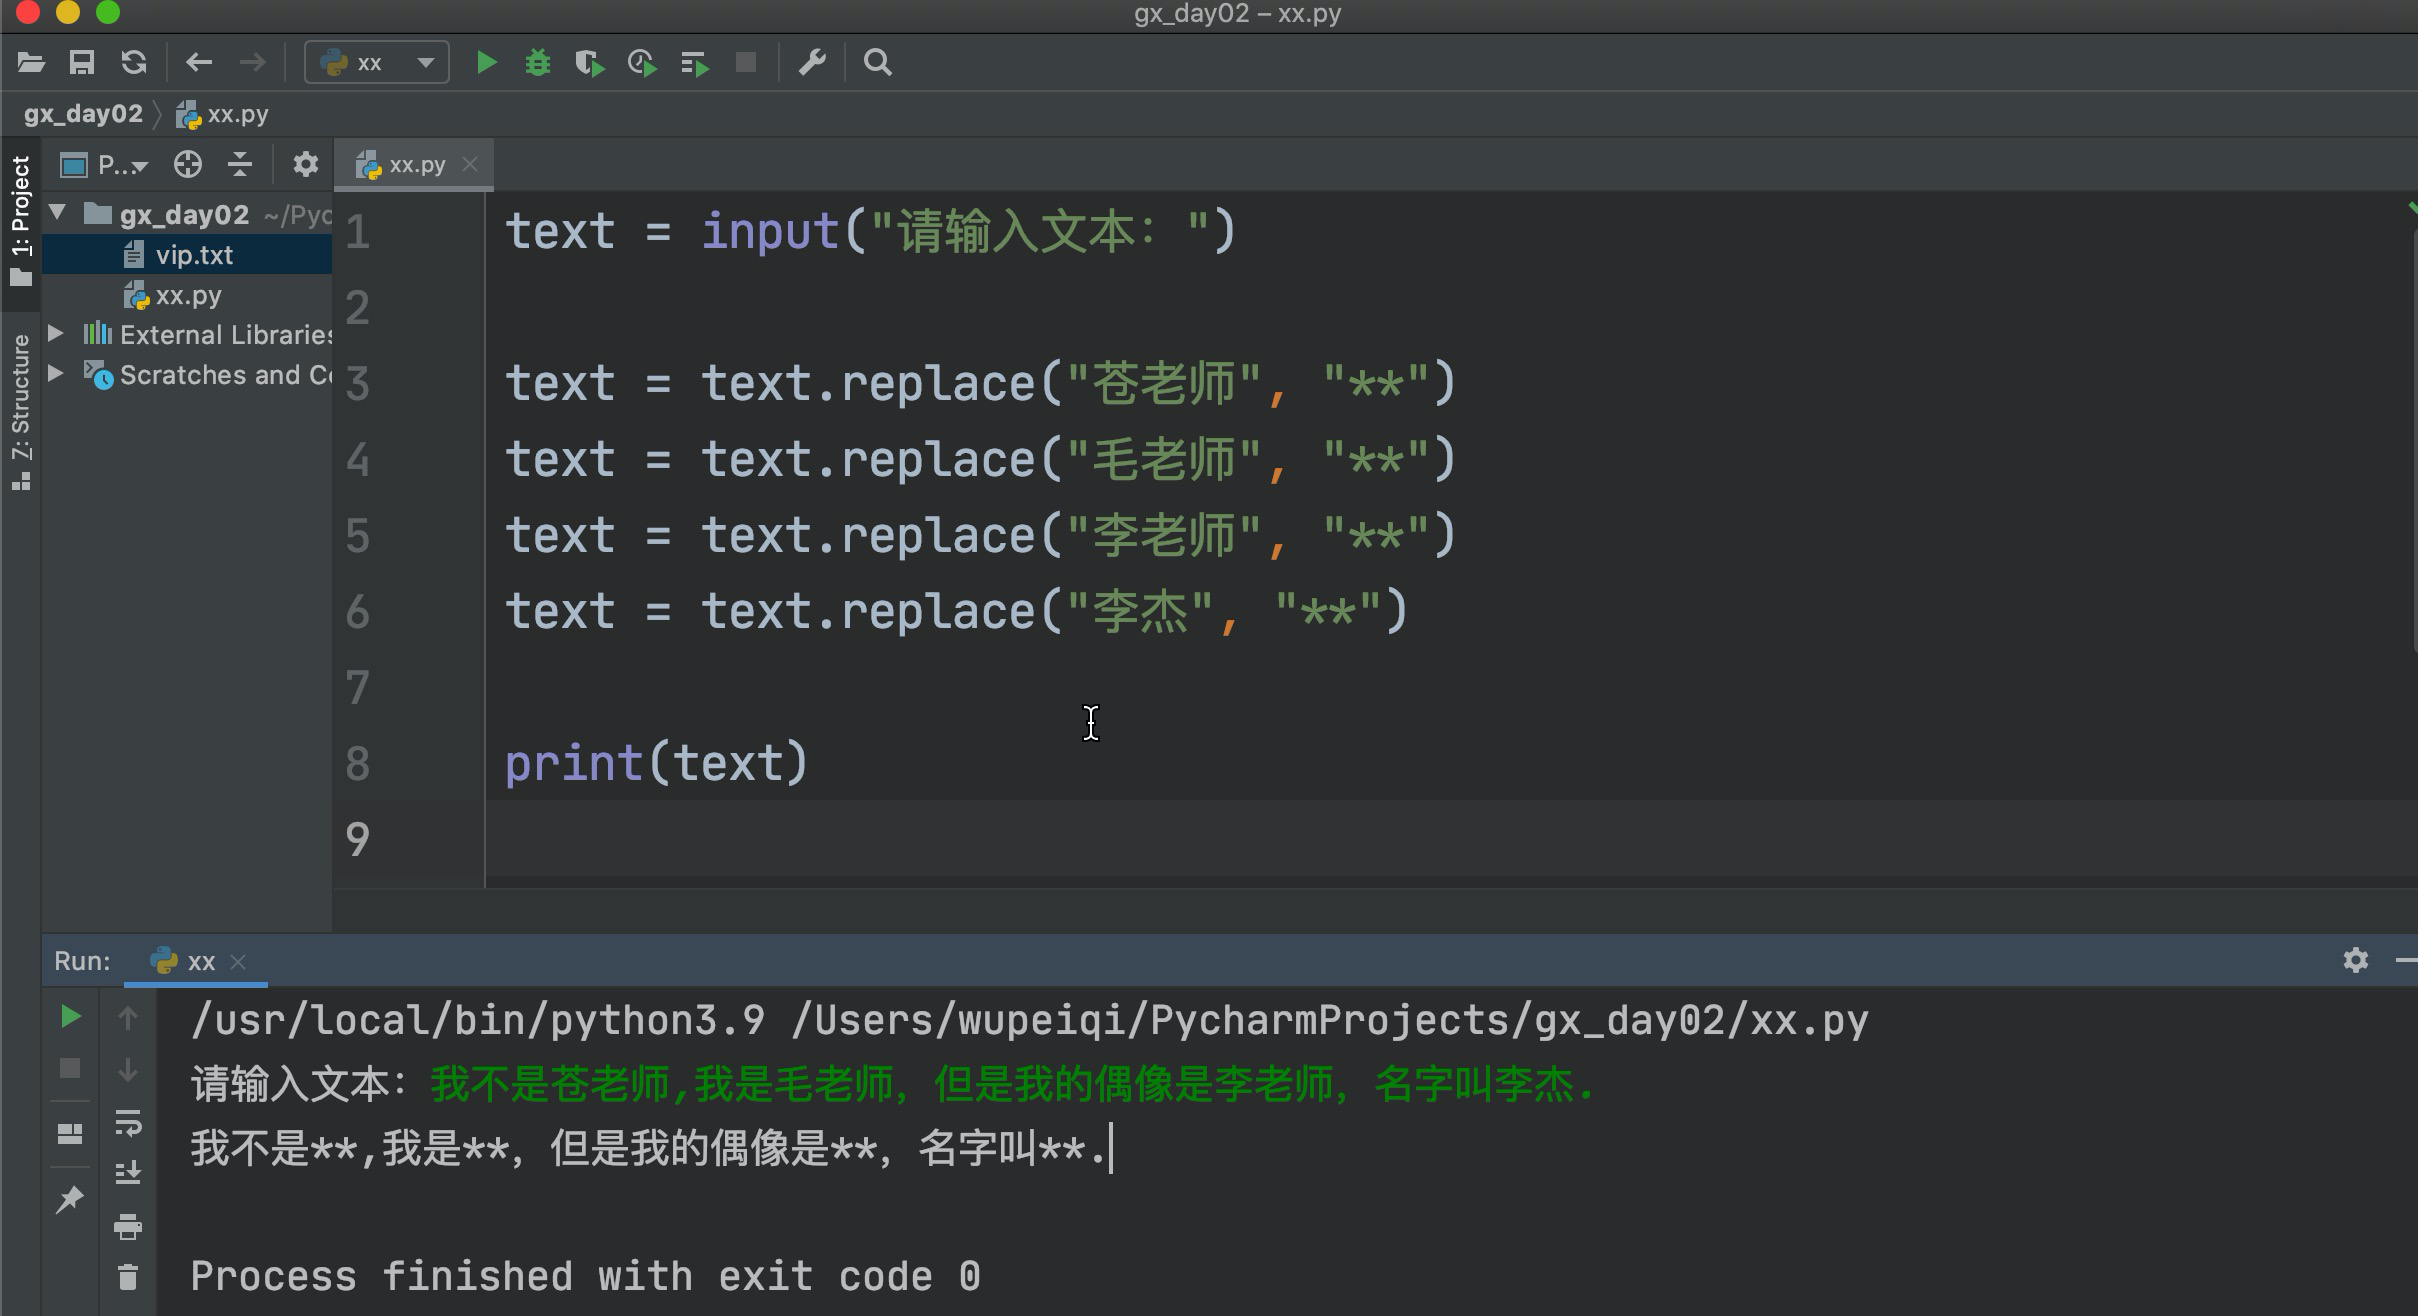Open the settings wrench in the toolbar
This screenshot has width=2418, height=1316.
click(812, 63)
